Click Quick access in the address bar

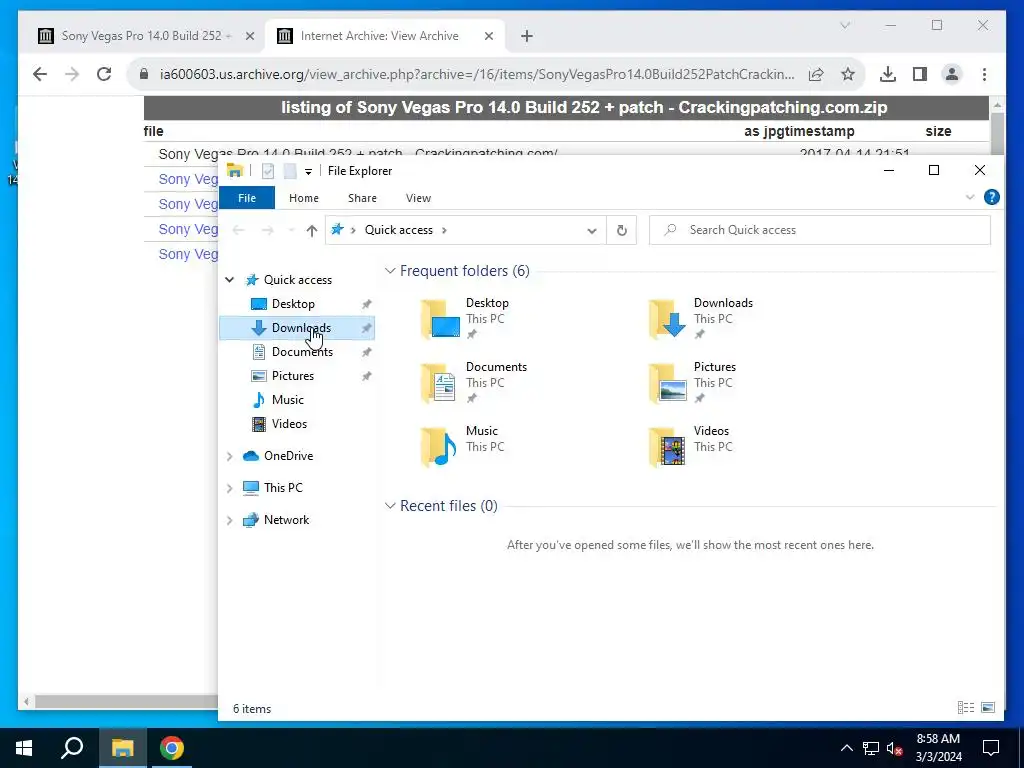[398, 230]
